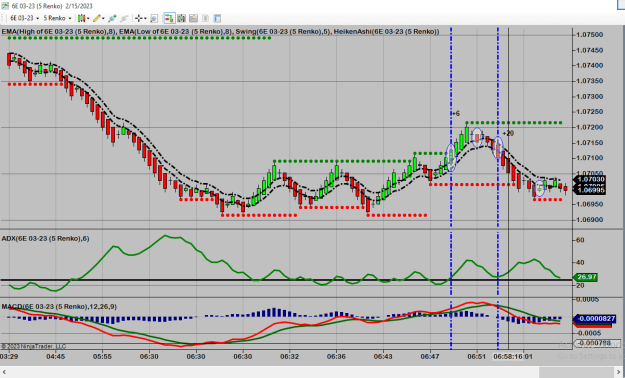The height and width of the screenshot is (378, 625).
Task: Click the 40 level on ADX axis
Action: (580, 262)
